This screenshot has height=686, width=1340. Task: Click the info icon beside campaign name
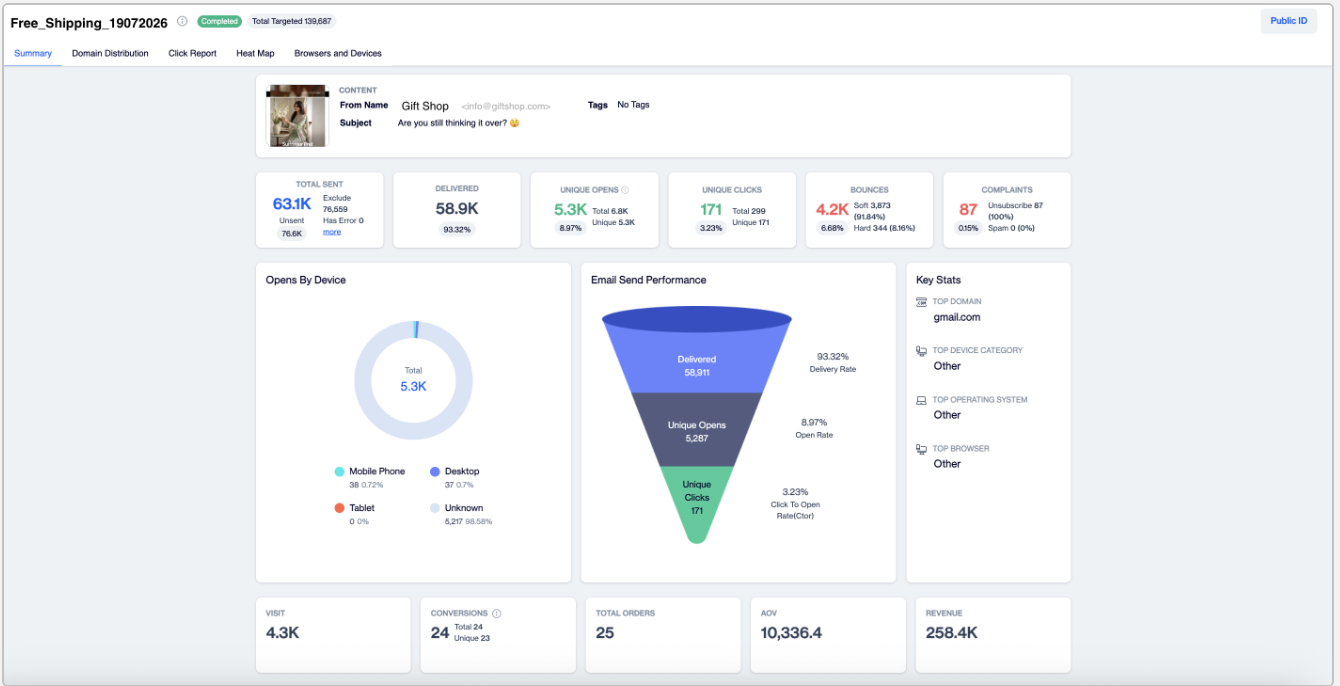tap(182, 21)
